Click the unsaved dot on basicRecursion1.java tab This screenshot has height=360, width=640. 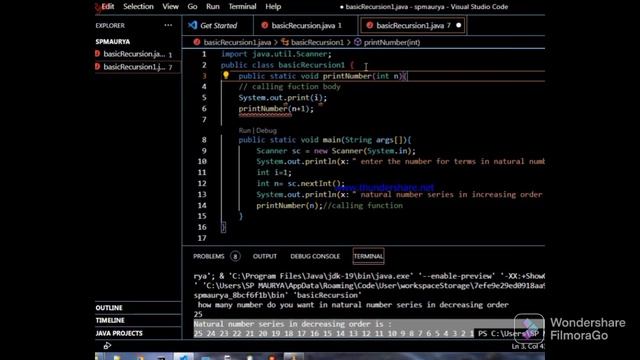coord(458,25)
